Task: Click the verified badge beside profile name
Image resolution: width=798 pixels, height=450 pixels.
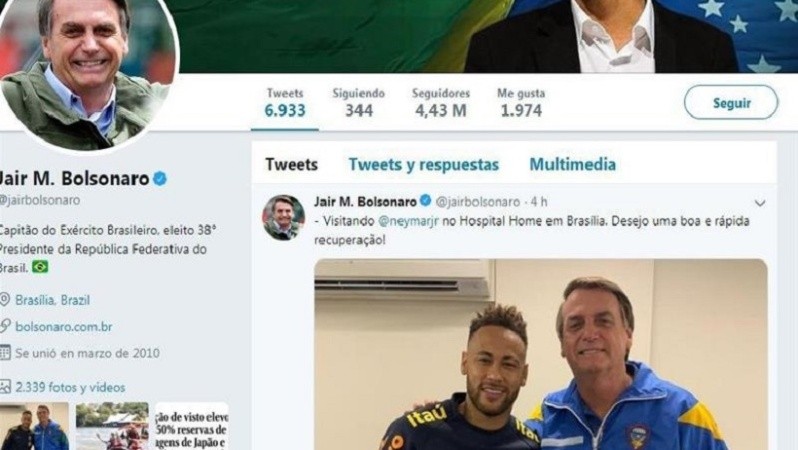Action: coord(160,179)
